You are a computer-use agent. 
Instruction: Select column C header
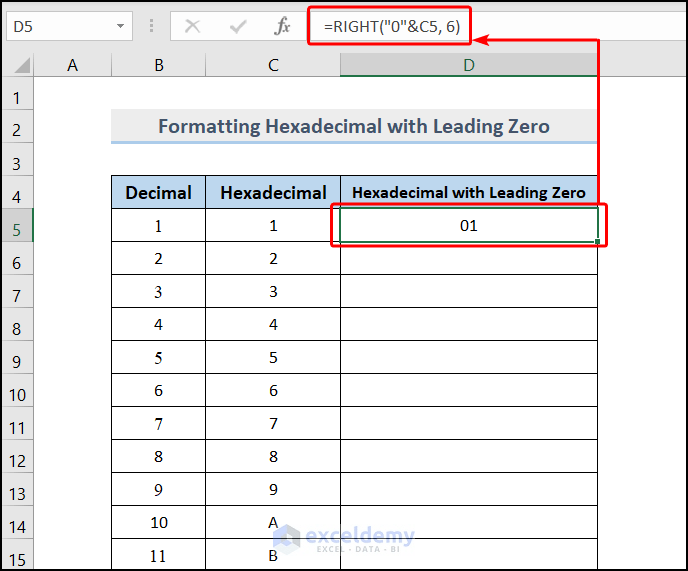tap(273, 65)
